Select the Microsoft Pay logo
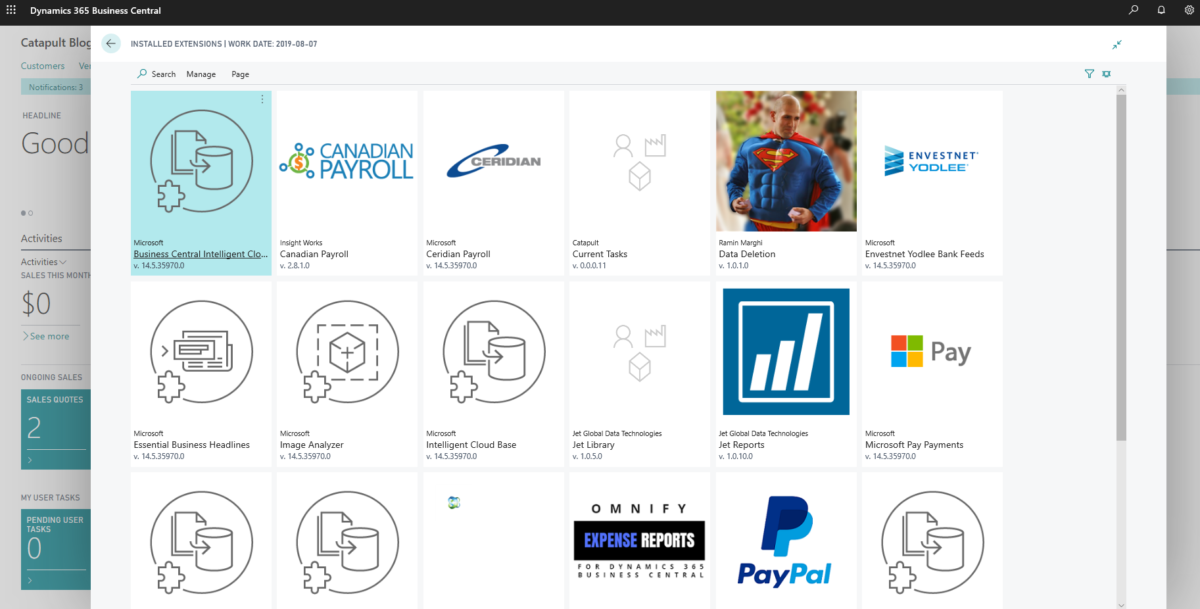1200x609 pixels. pos(931,352)
